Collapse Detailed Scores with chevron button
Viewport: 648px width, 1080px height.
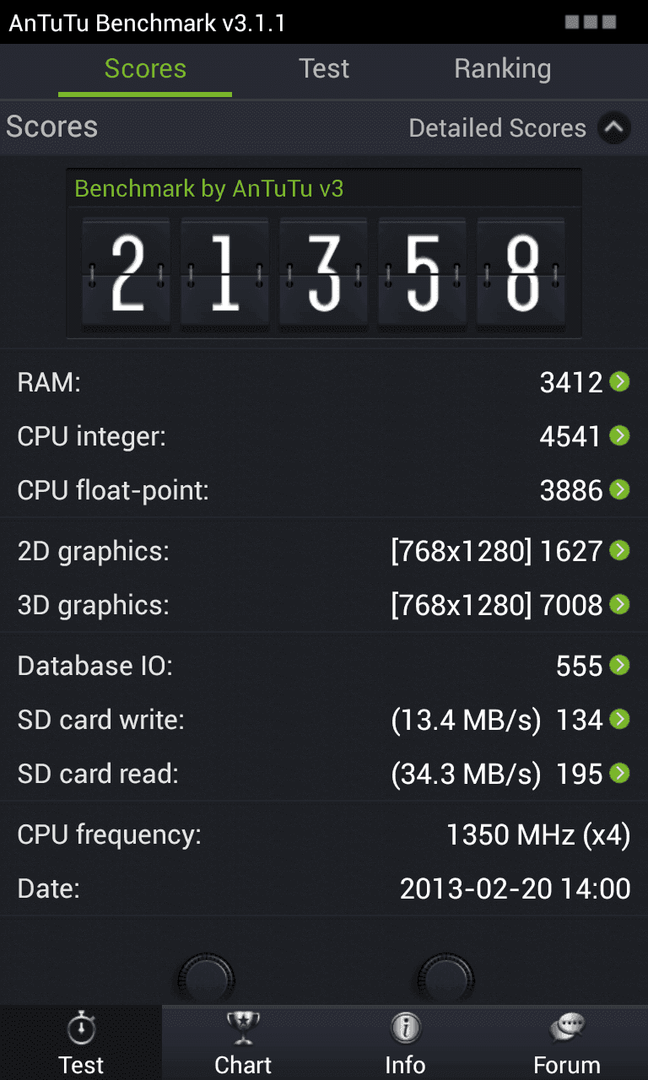click(x=614, y=127)
